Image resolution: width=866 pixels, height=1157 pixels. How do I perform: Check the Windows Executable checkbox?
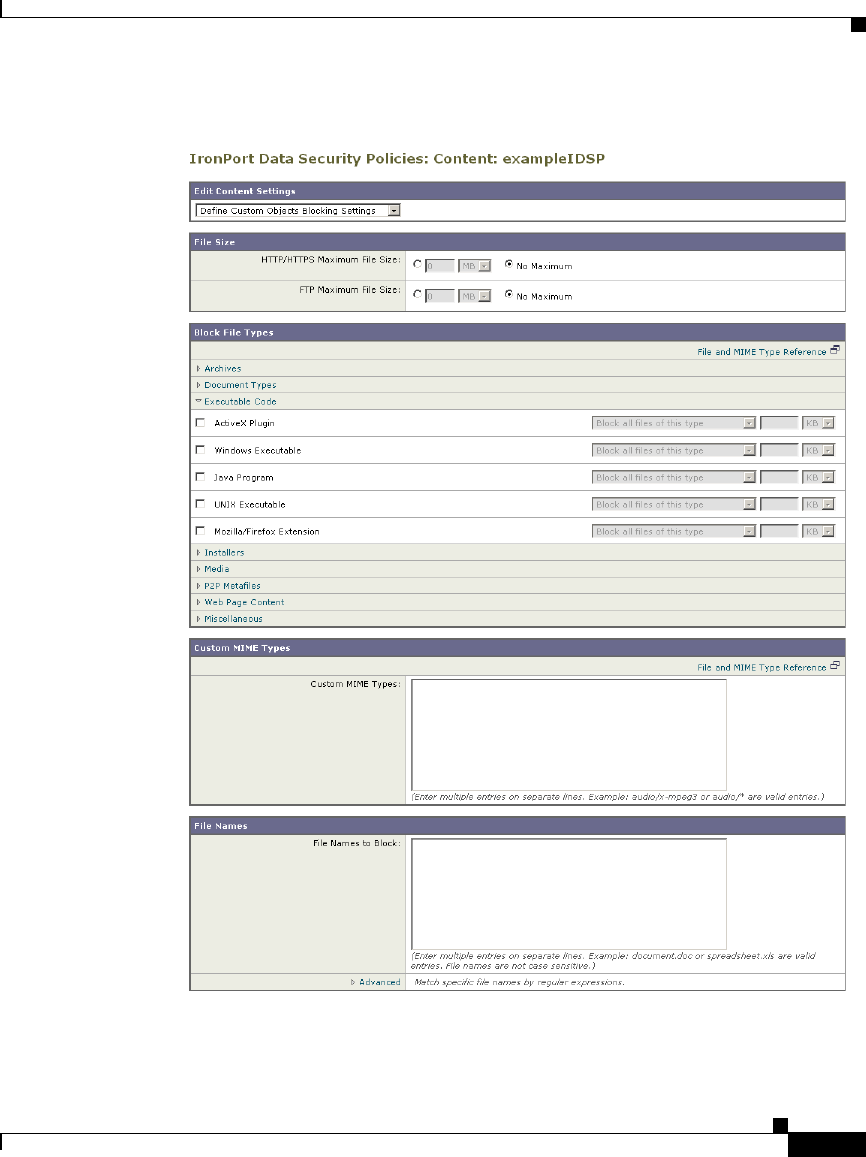coord(200,449)
